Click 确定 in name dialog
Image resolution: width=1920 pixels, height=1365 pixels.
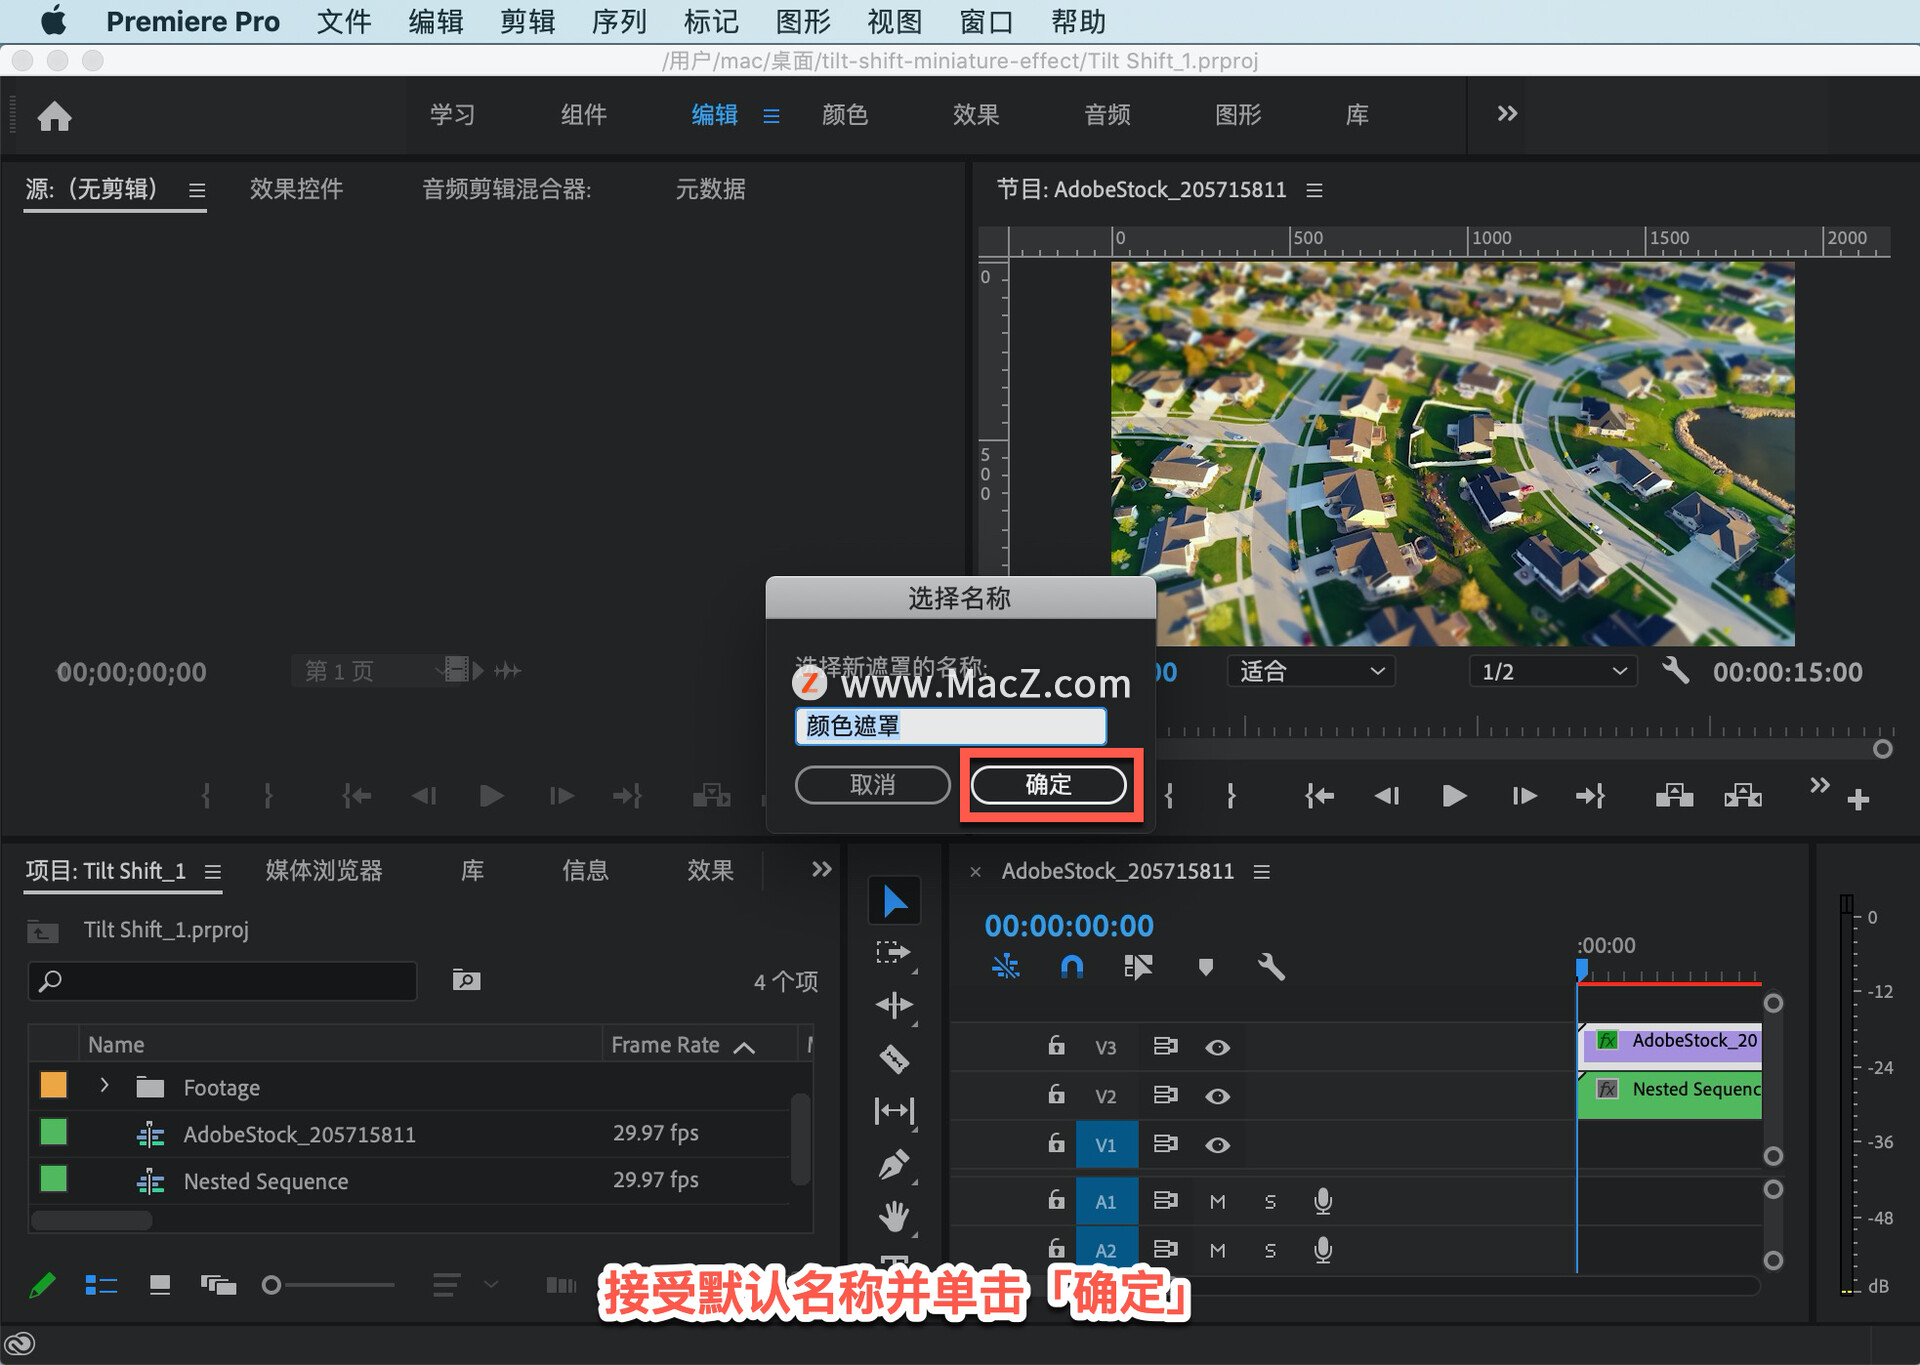1048,785
